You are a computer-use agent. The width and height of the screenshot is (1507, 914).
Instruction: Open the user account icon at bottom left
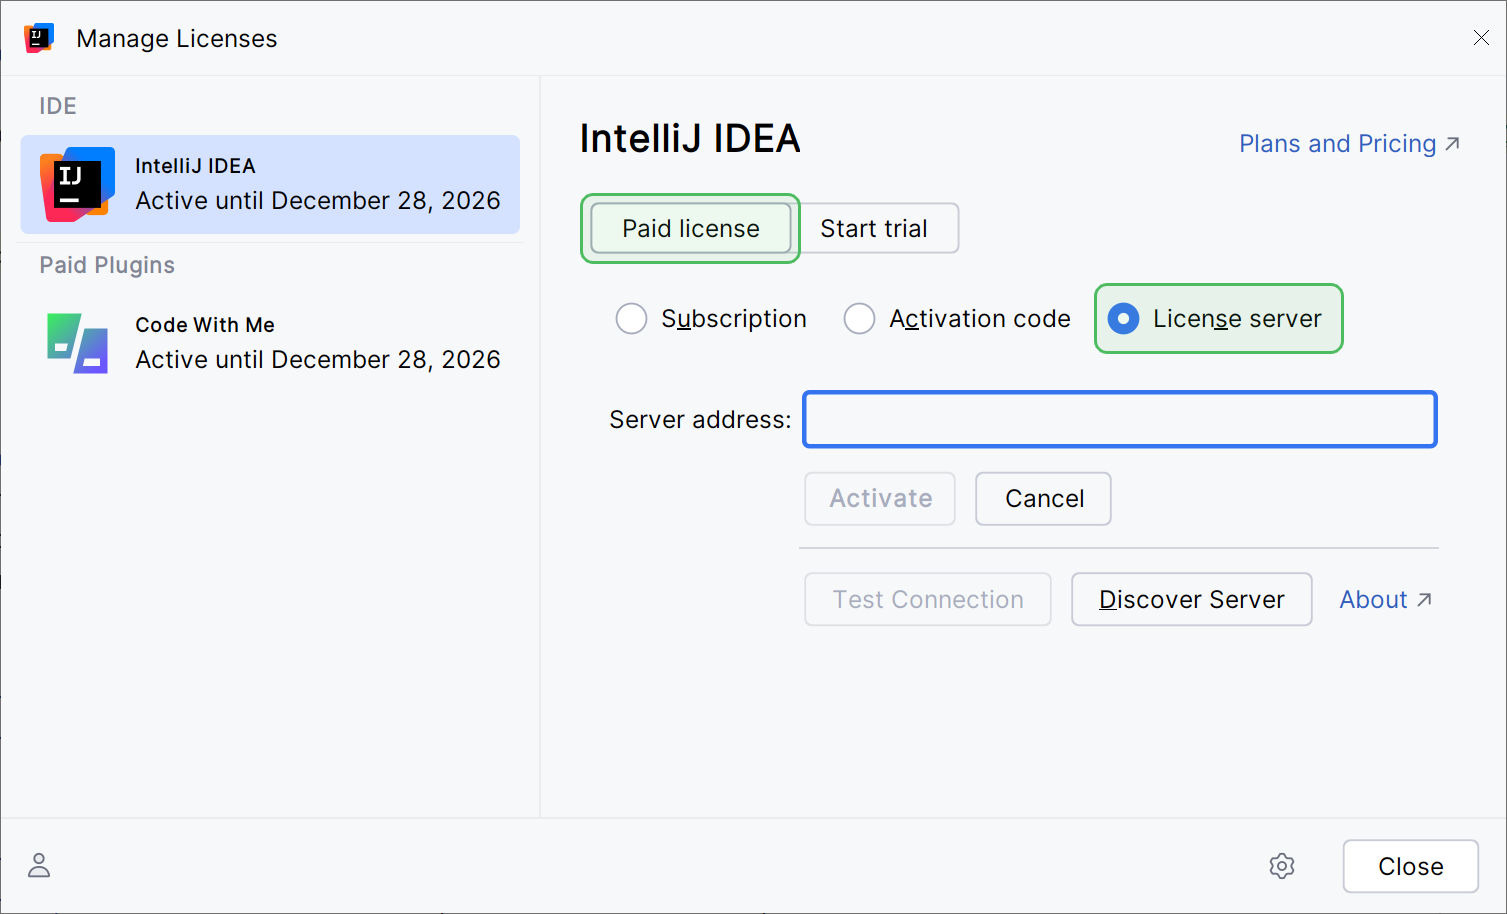click(38, 864)
